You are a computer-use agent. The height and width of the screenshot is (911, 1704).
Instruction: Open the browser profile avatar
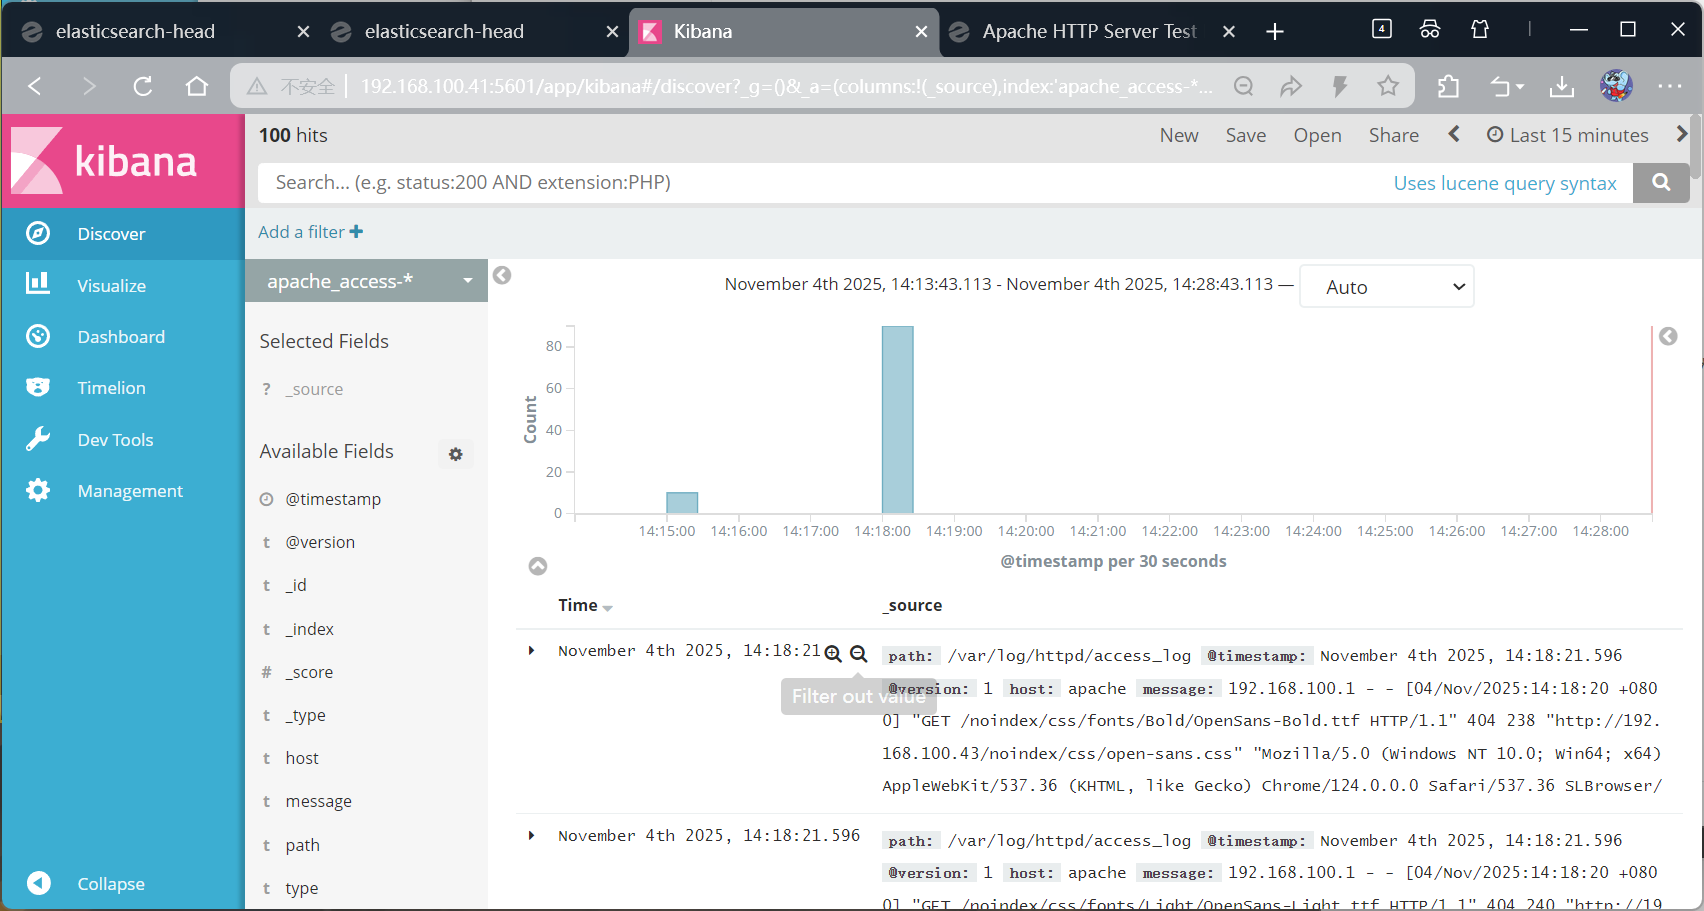coord(1616,86)
